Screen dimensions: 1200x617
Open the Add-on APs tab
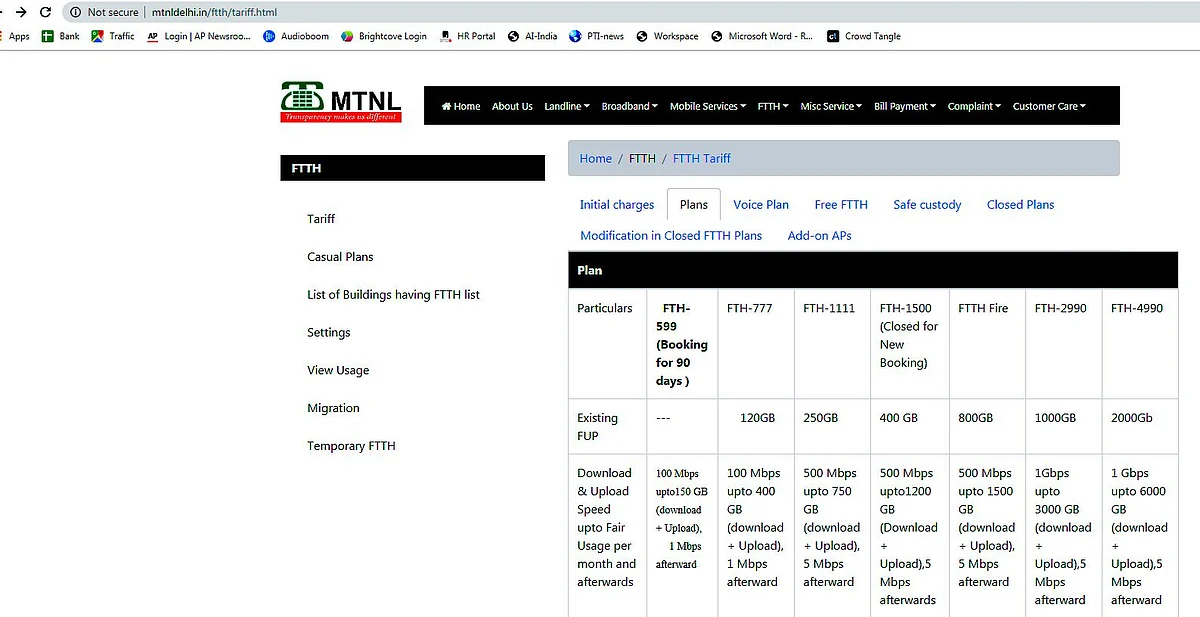pyautogui.click(x=819, y=236)
